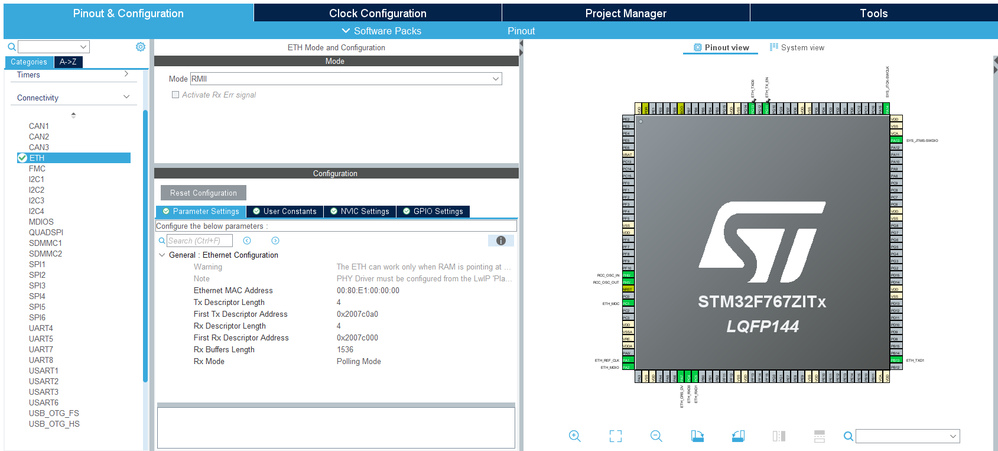Viewport: 998px width, 451px height.
Task: Click the vertical split view icon
Action: 779,436
